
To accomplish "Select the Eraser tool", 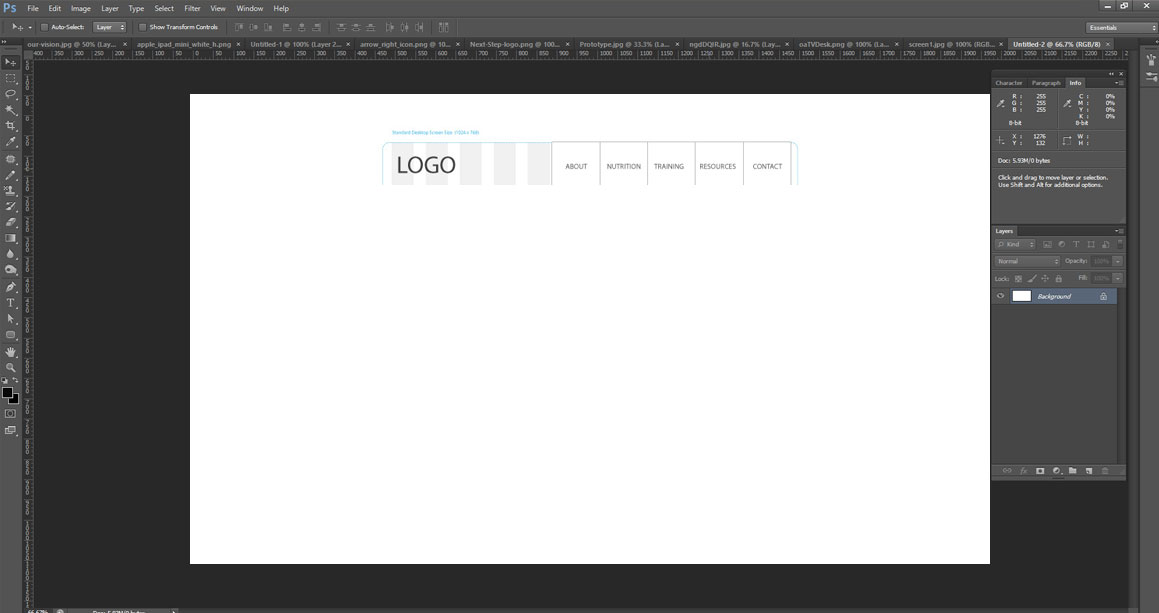I will coord(10,223).
